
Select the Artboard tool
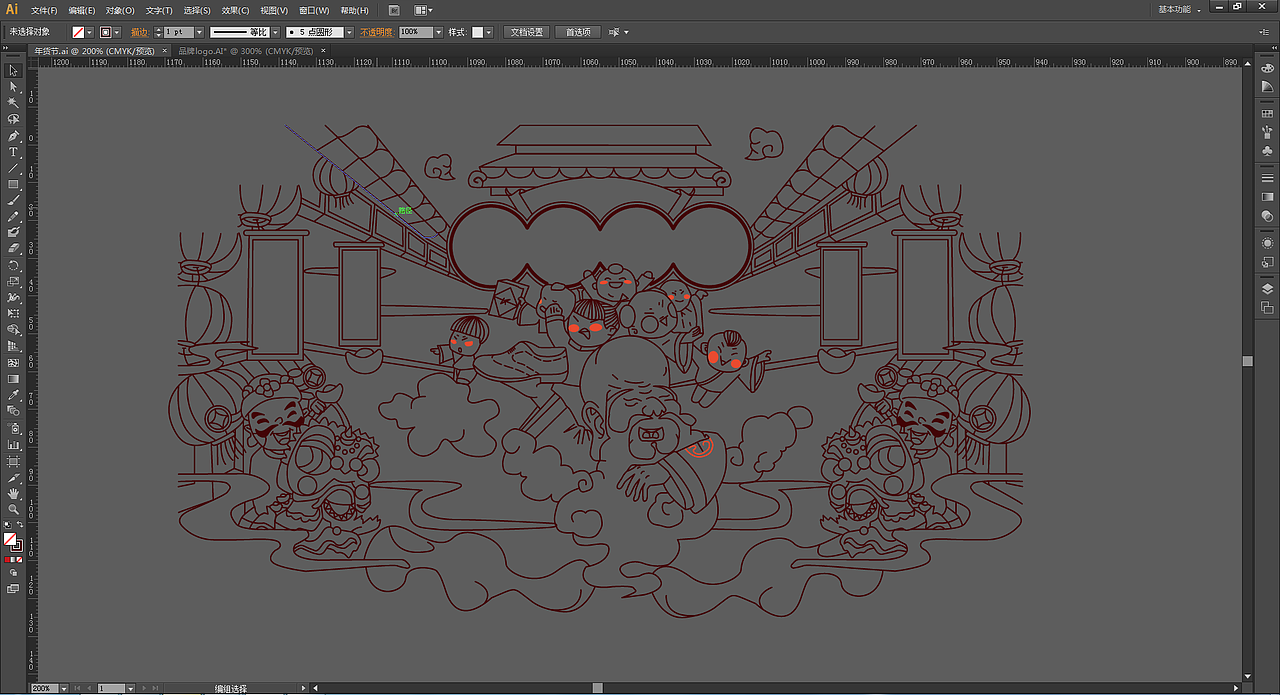(x=13, y=461)
